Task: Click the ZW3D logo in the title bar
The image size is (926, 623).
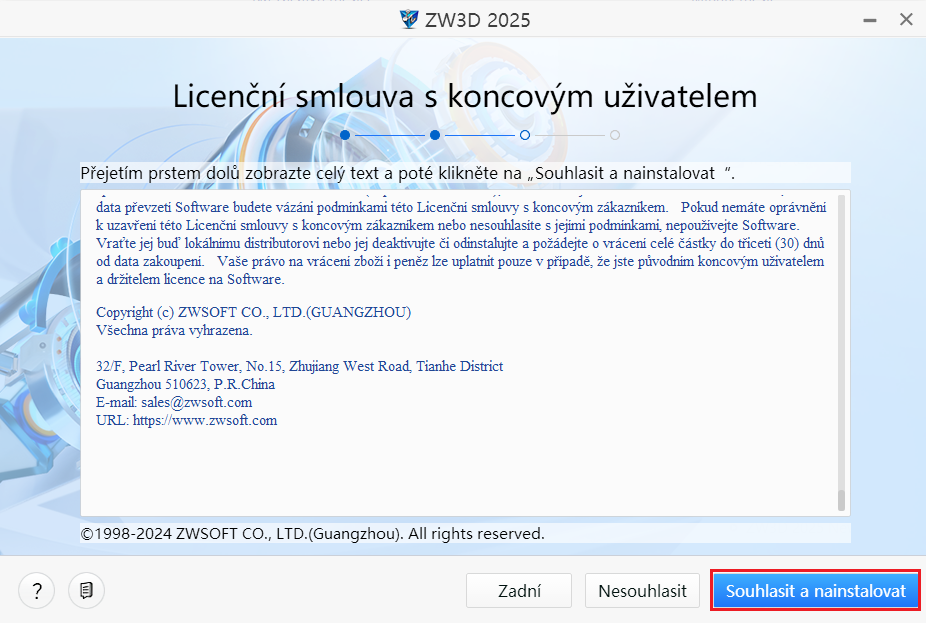Action: click(410, 19)
